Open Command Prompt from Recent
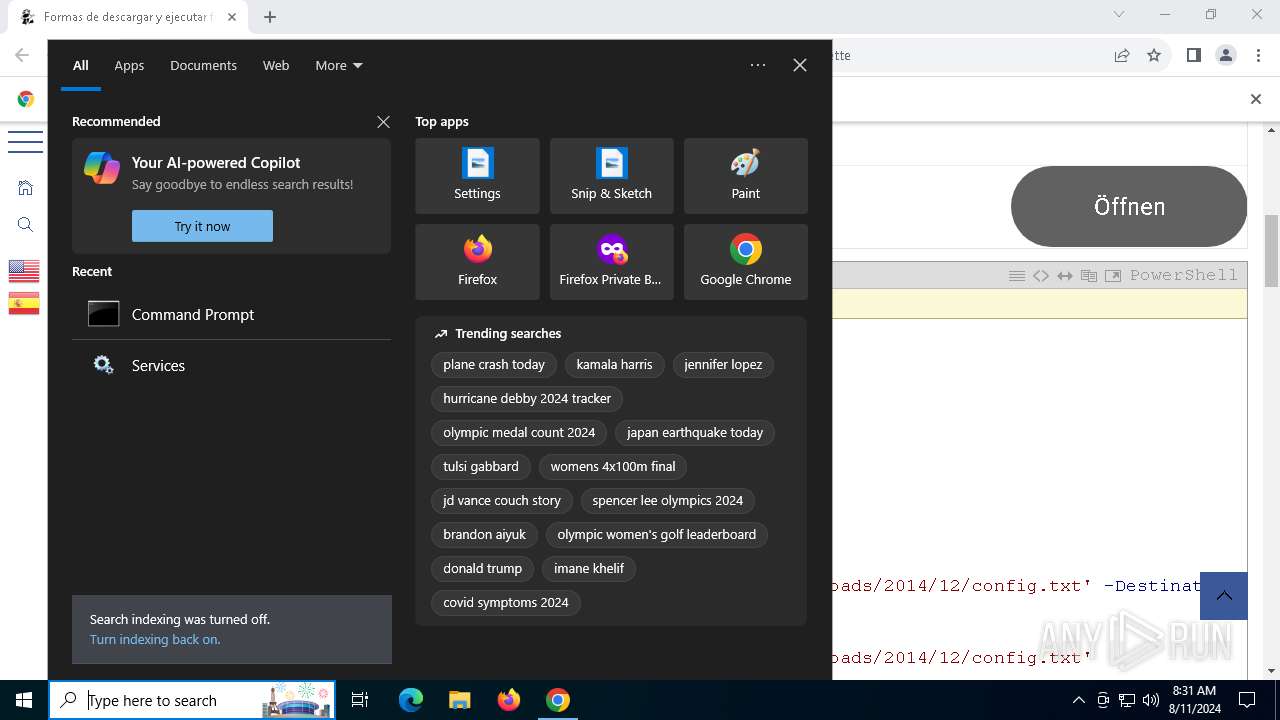This screenshot has width=1280, height=720. pyautogui.click(x=231, y=314)
